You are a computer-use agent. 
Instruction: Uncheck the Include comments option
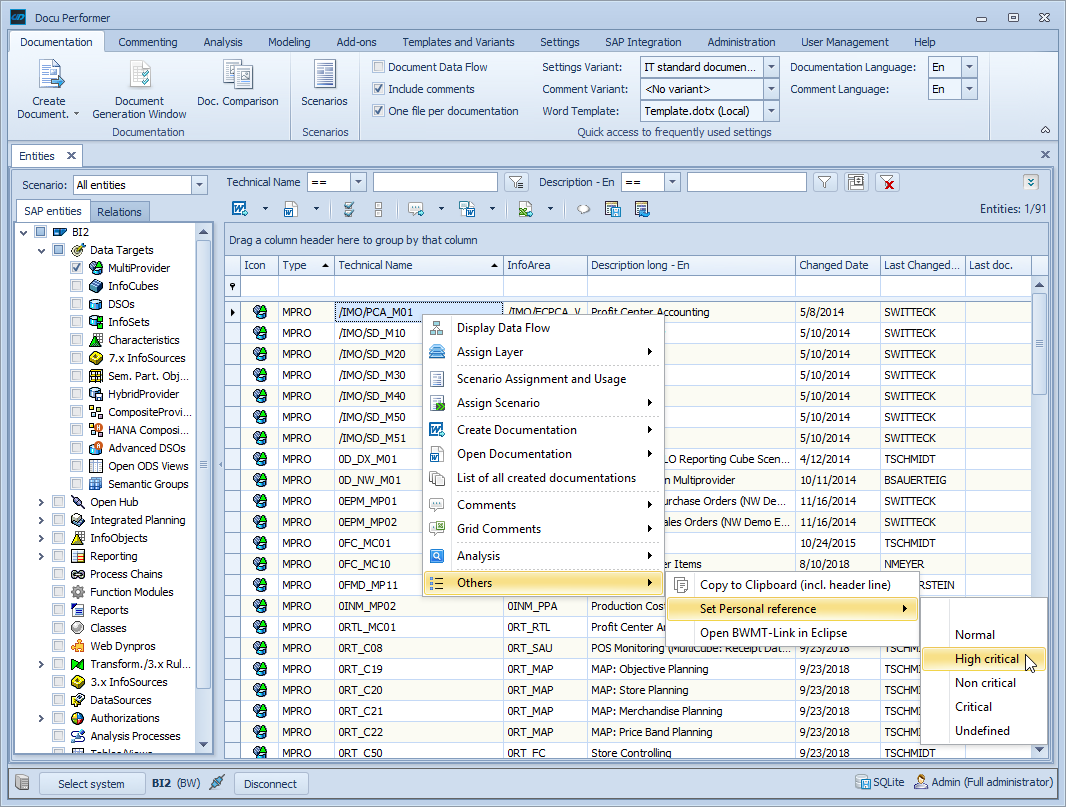tap(377, 88)
